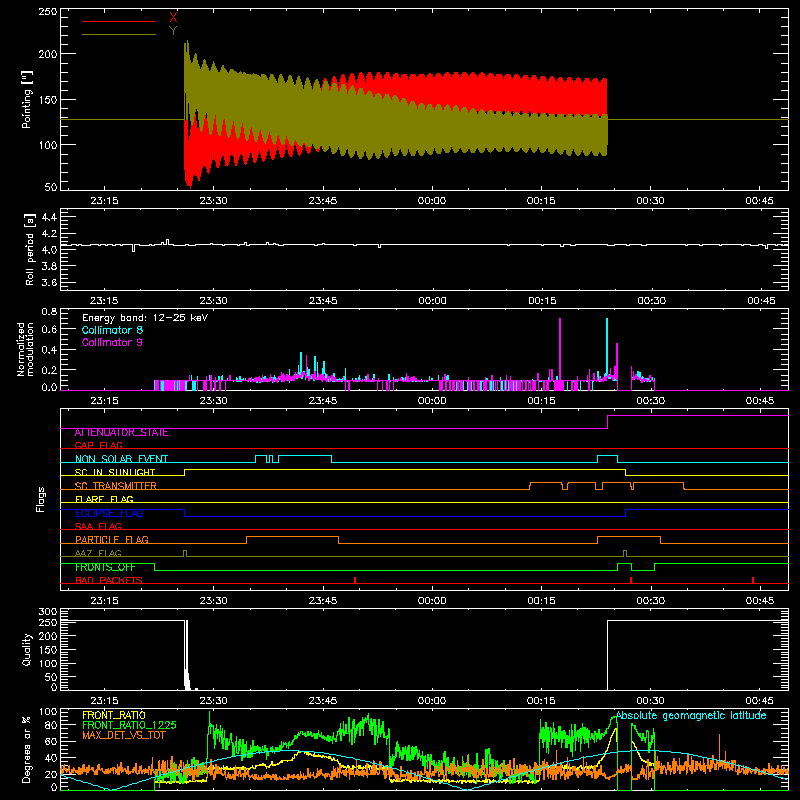This screenshot has height=800, width=800.
Task: Click the Roll period [s] axis title
Action: point(30,250)
